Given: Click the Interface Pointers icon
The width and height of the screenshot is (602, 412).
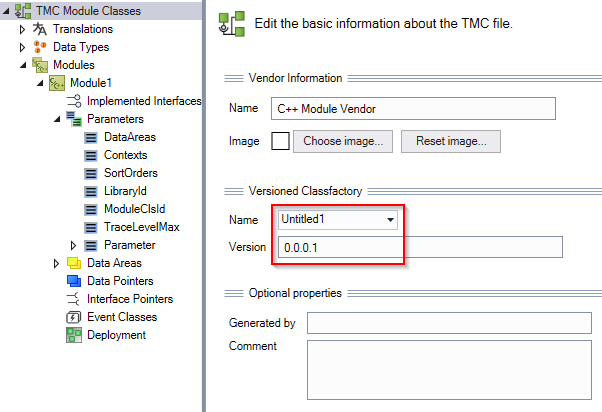Looking at the screenshot, I should tap(73, 299).
